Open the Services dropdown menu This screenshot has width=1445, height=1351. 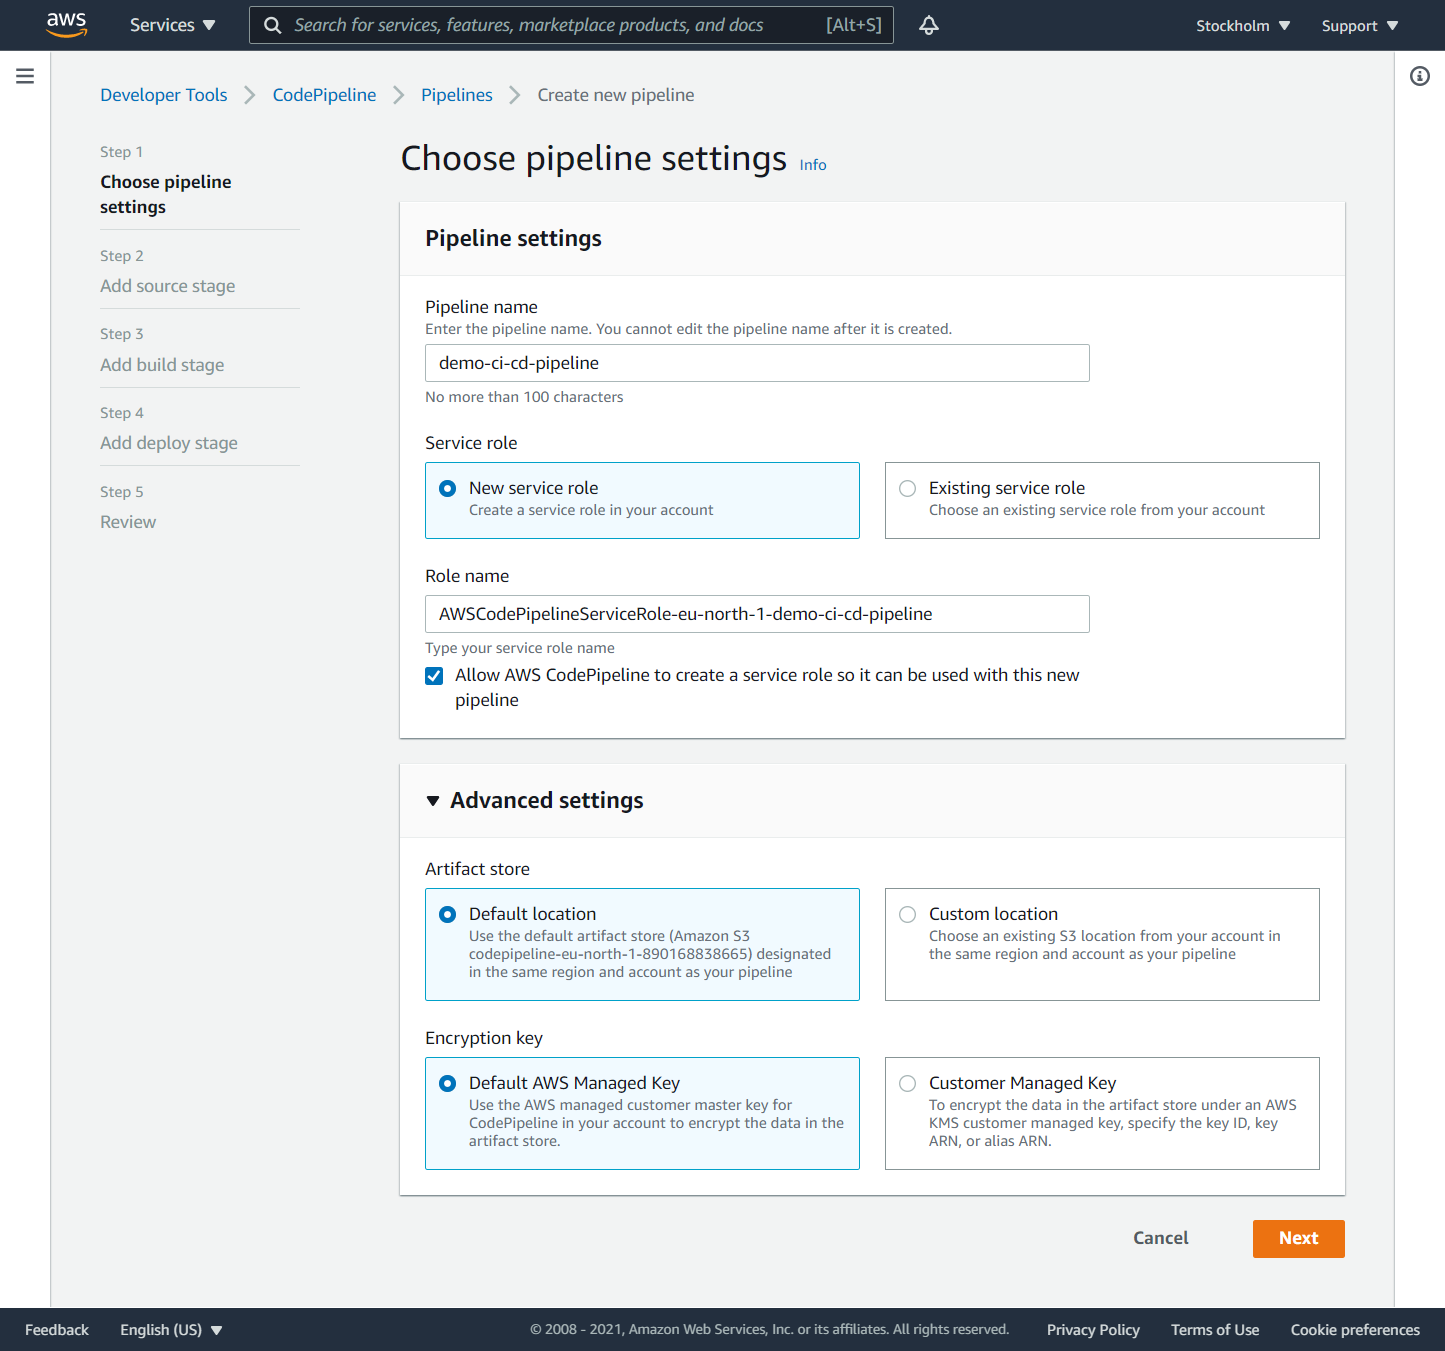pos(172,25)
